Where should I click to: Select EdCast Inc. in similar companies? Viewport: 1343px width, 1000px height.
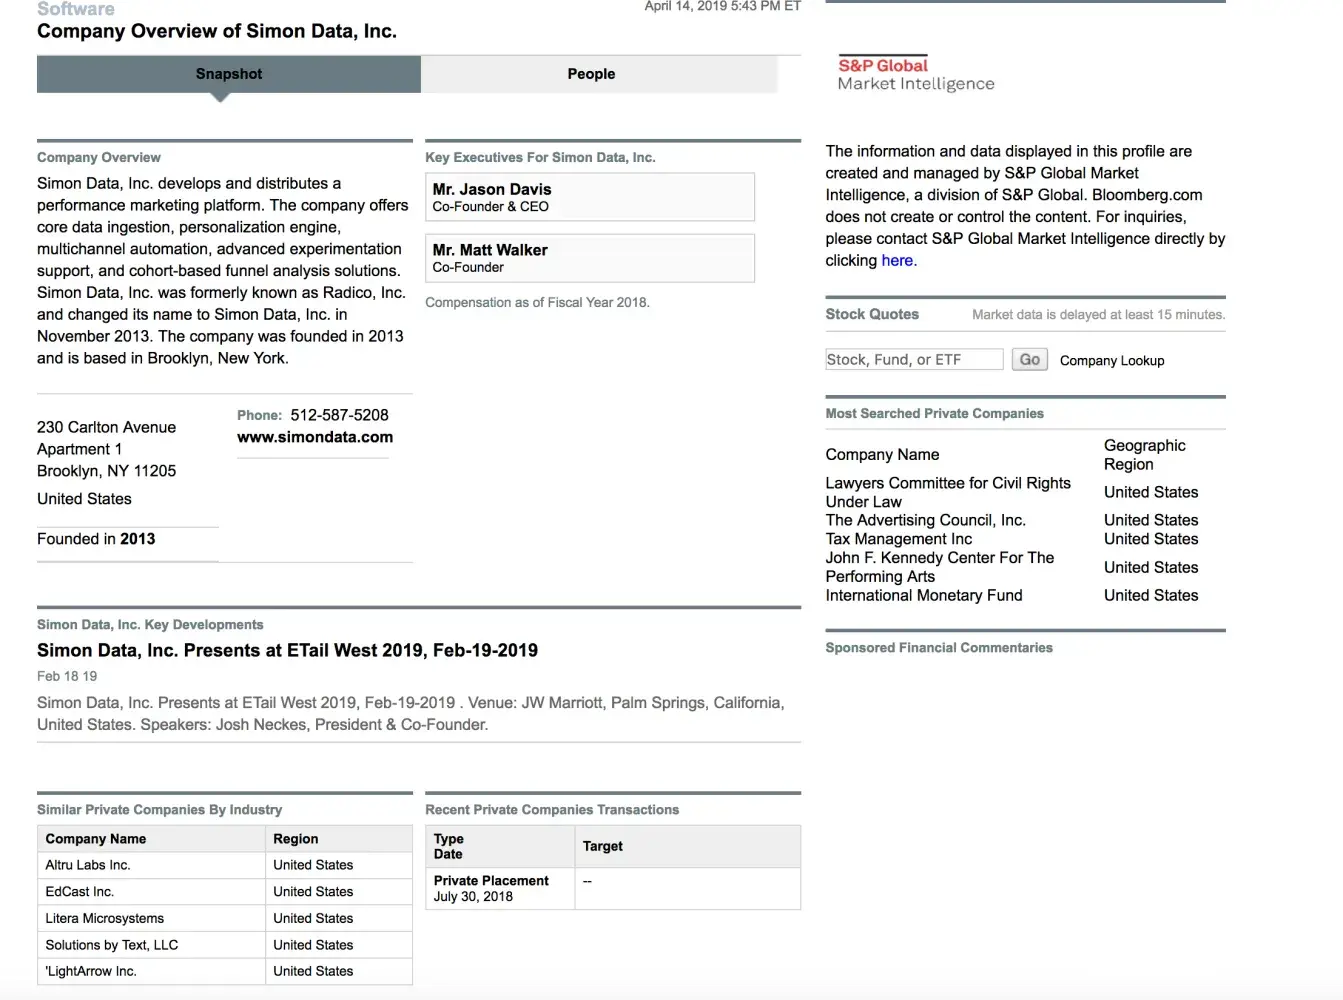80,892
